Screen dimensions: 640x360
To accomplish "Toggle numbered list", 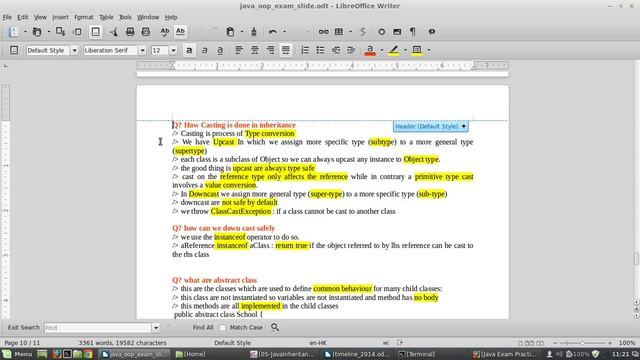I will coord(305,50).
